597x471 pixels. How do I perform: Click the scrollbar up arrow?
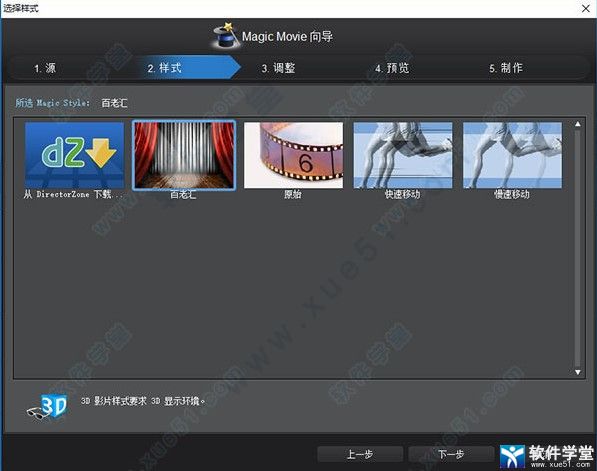coord(578,124)
